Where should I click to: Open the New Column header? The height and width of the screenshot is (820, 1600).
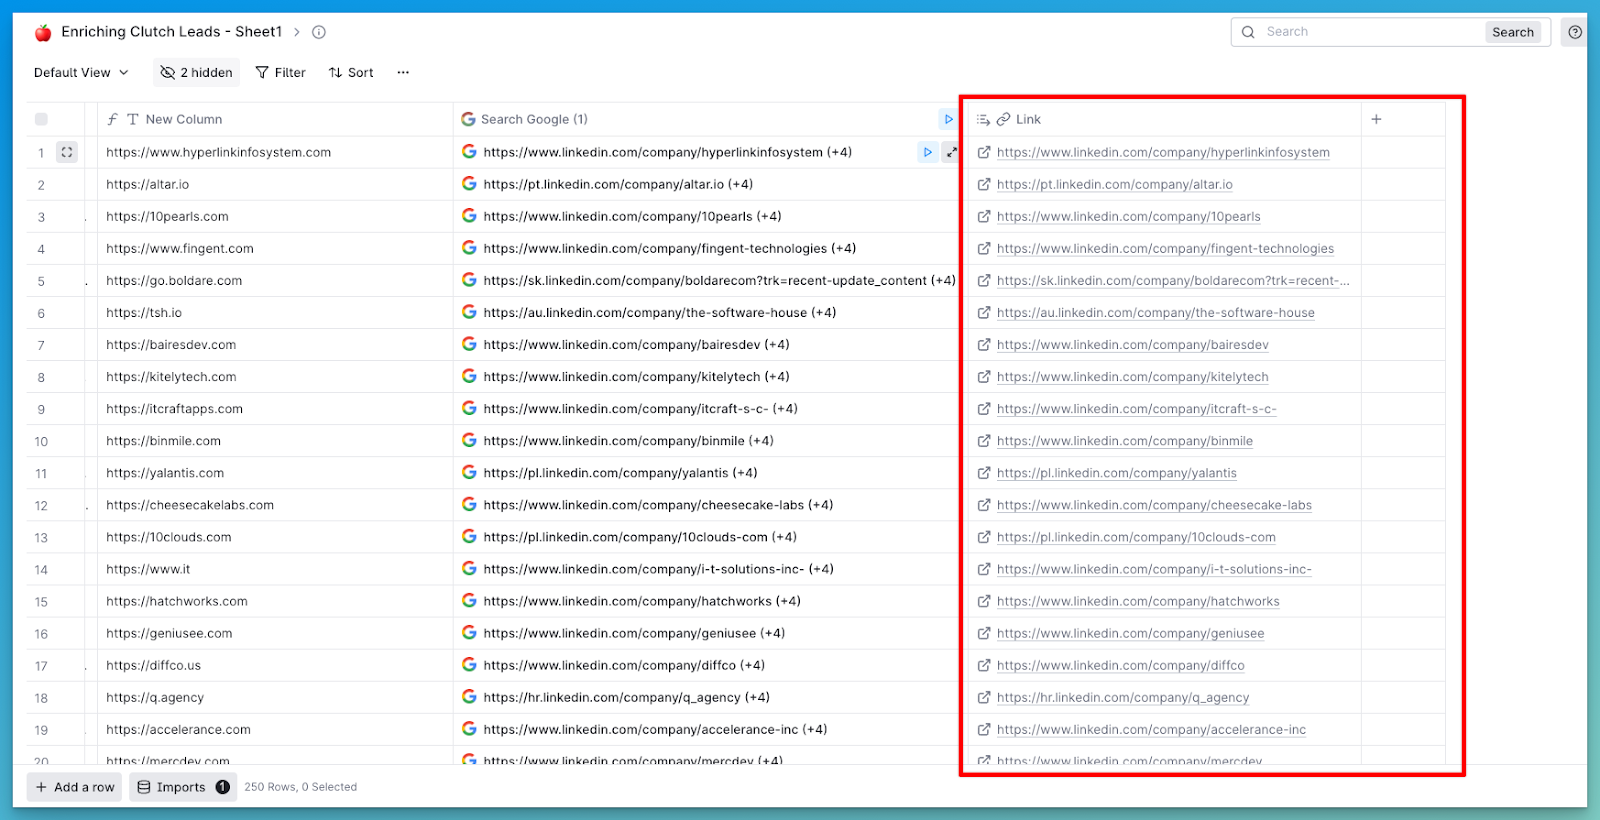275,119
